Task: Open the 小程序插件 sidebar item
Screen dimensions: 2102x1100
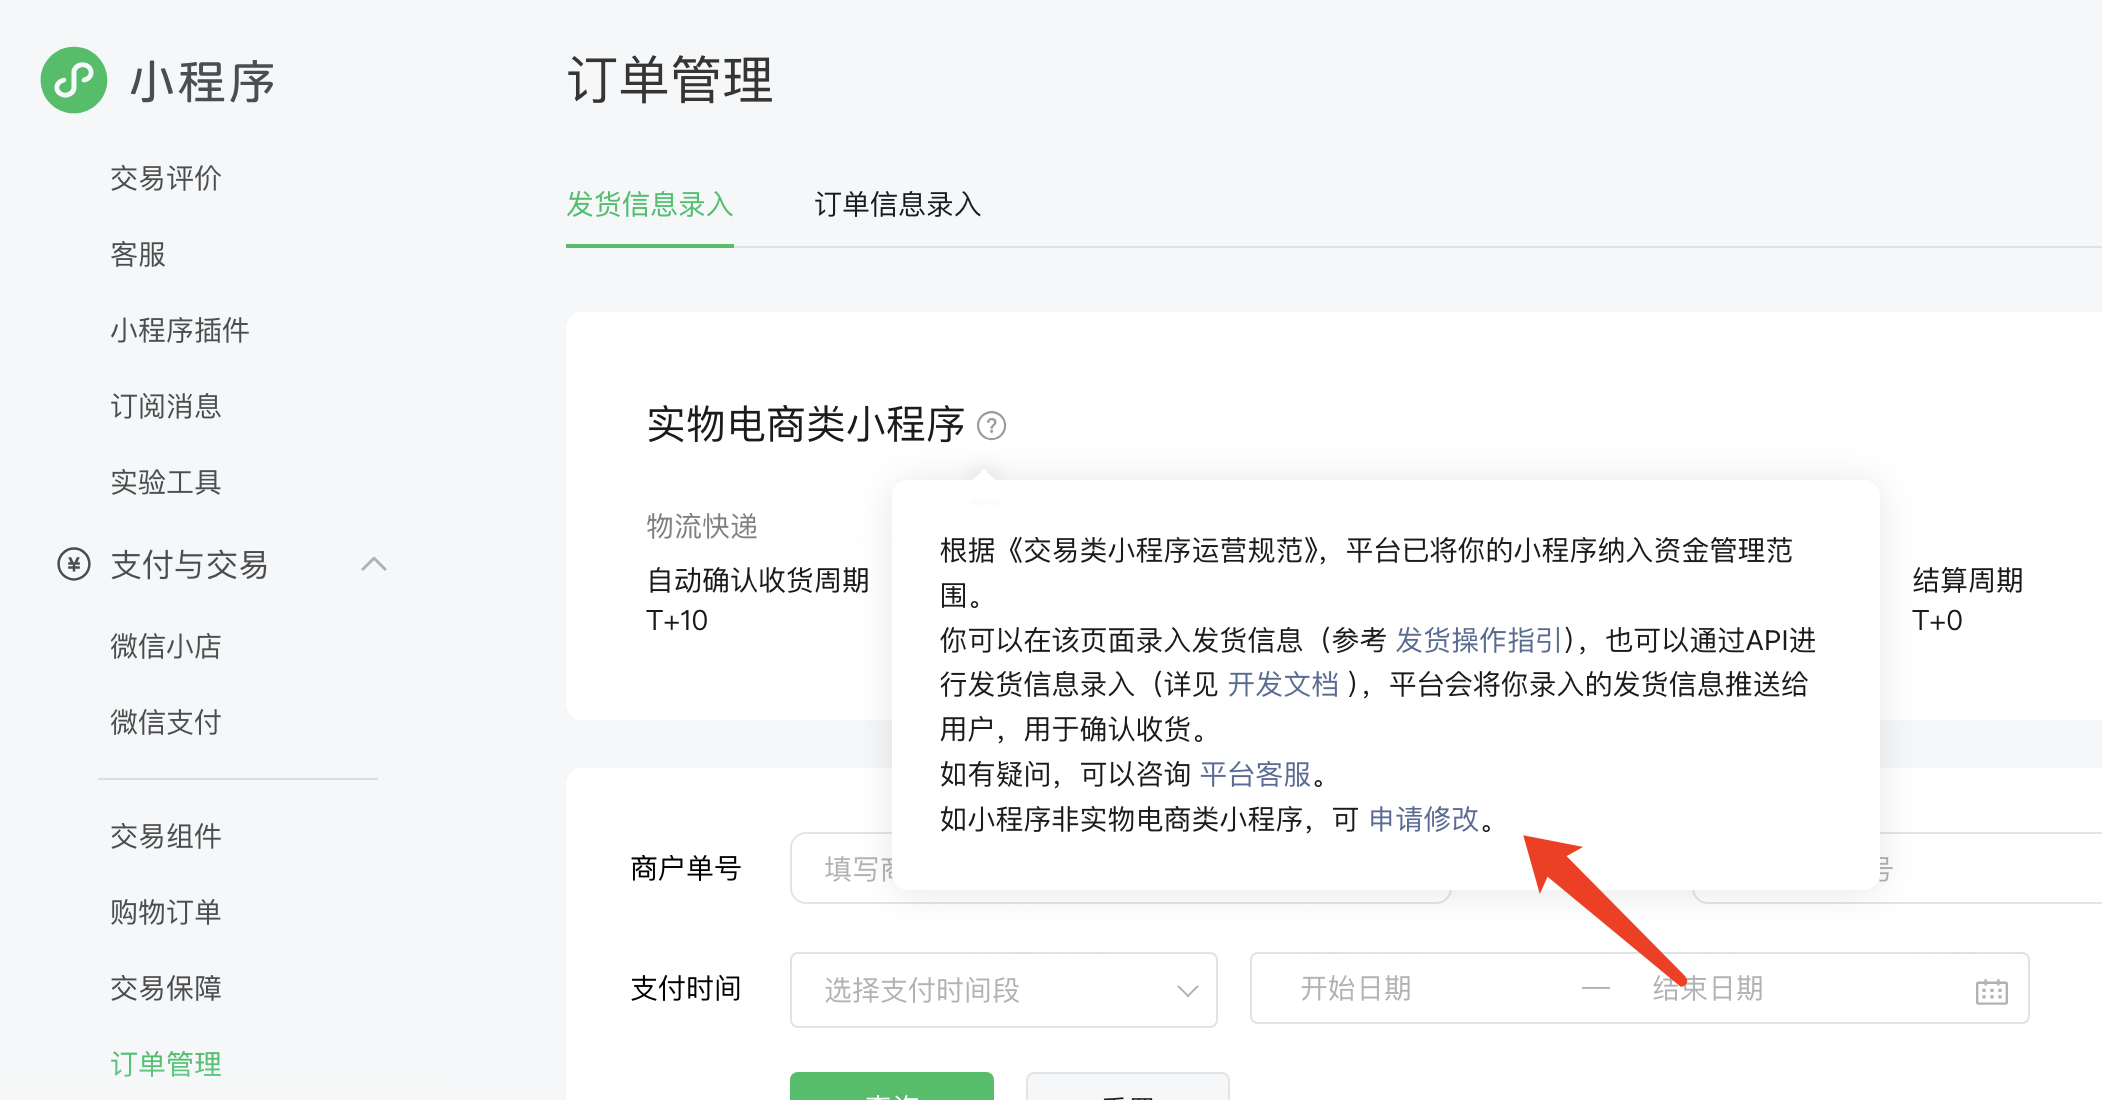Action: tap(180, 331)
